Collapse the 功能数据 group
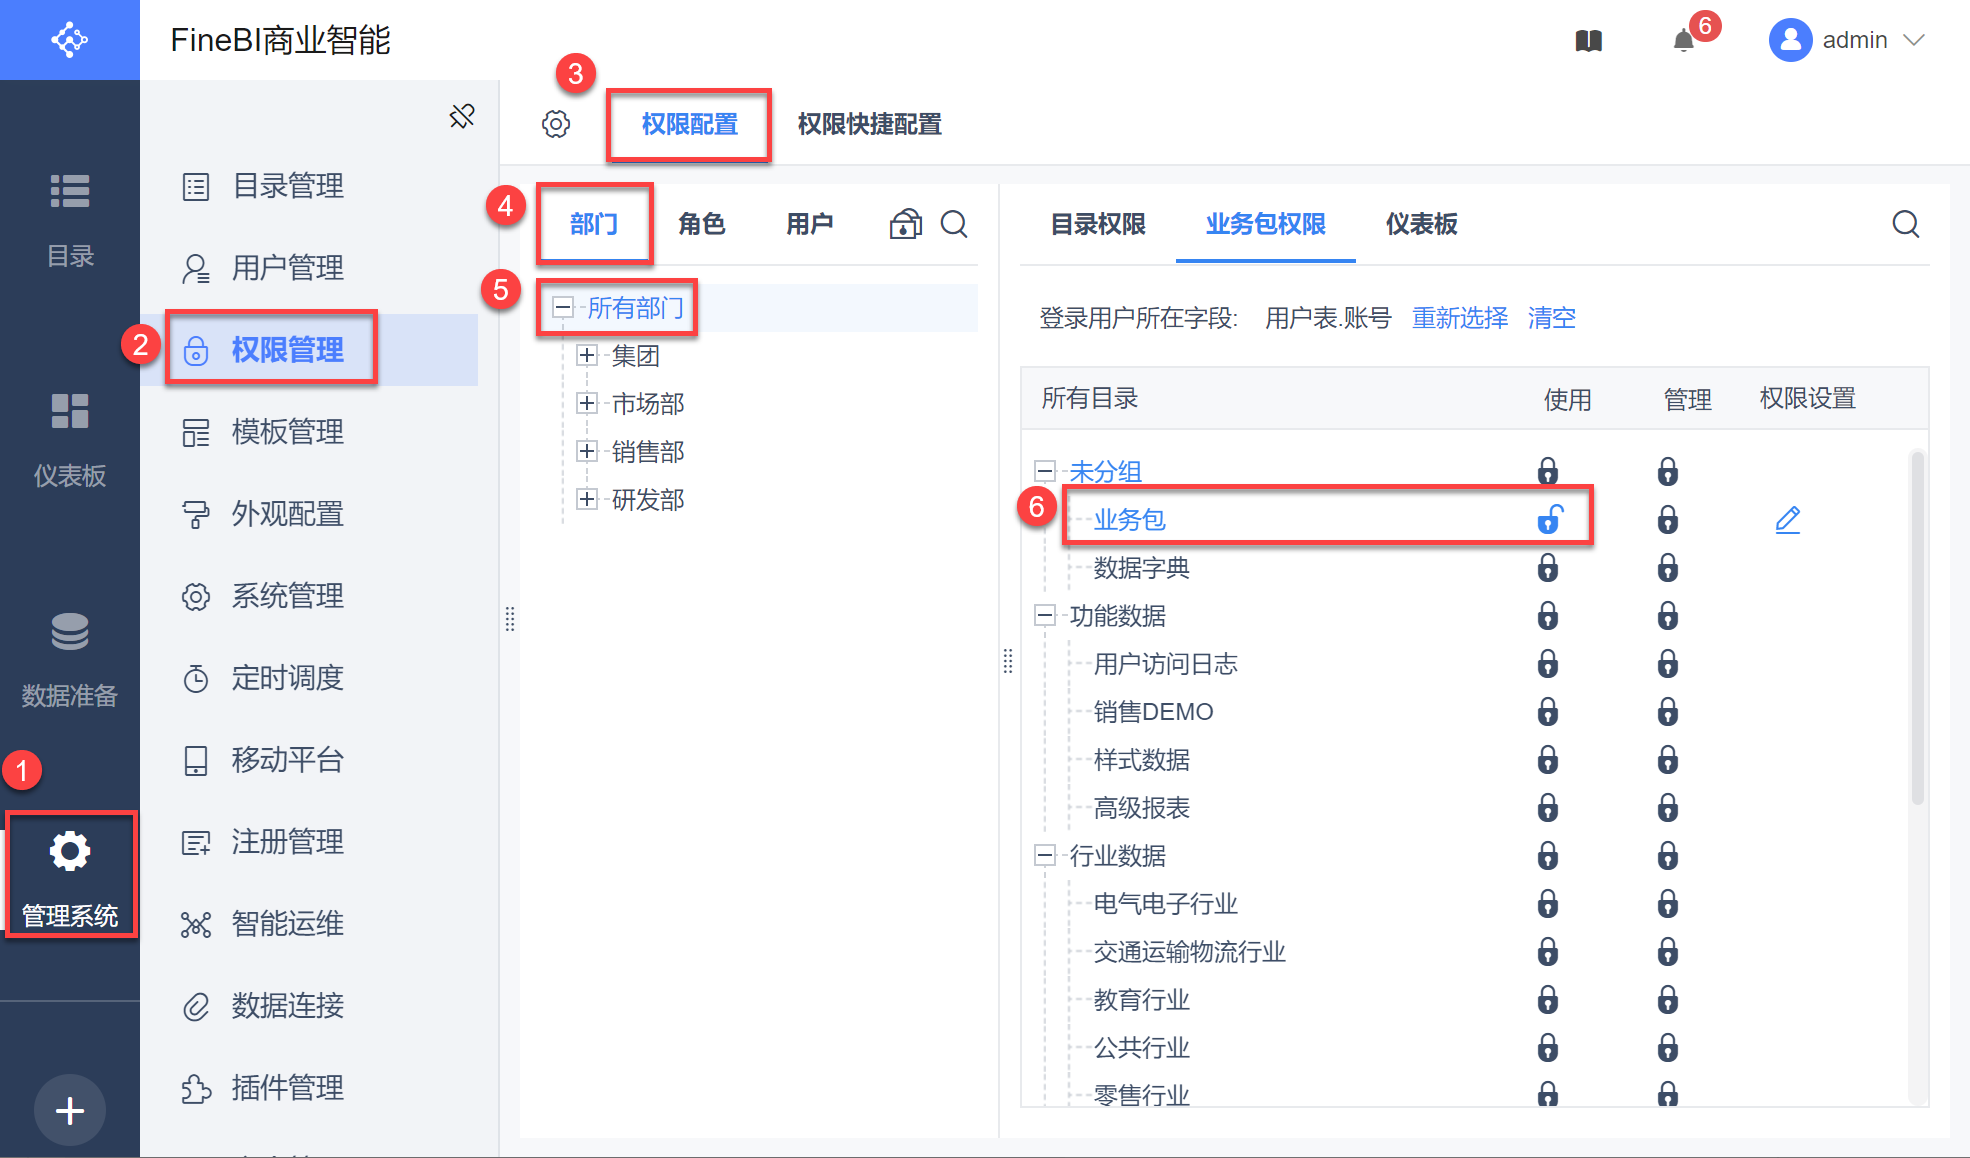 tap(1045, 615)
